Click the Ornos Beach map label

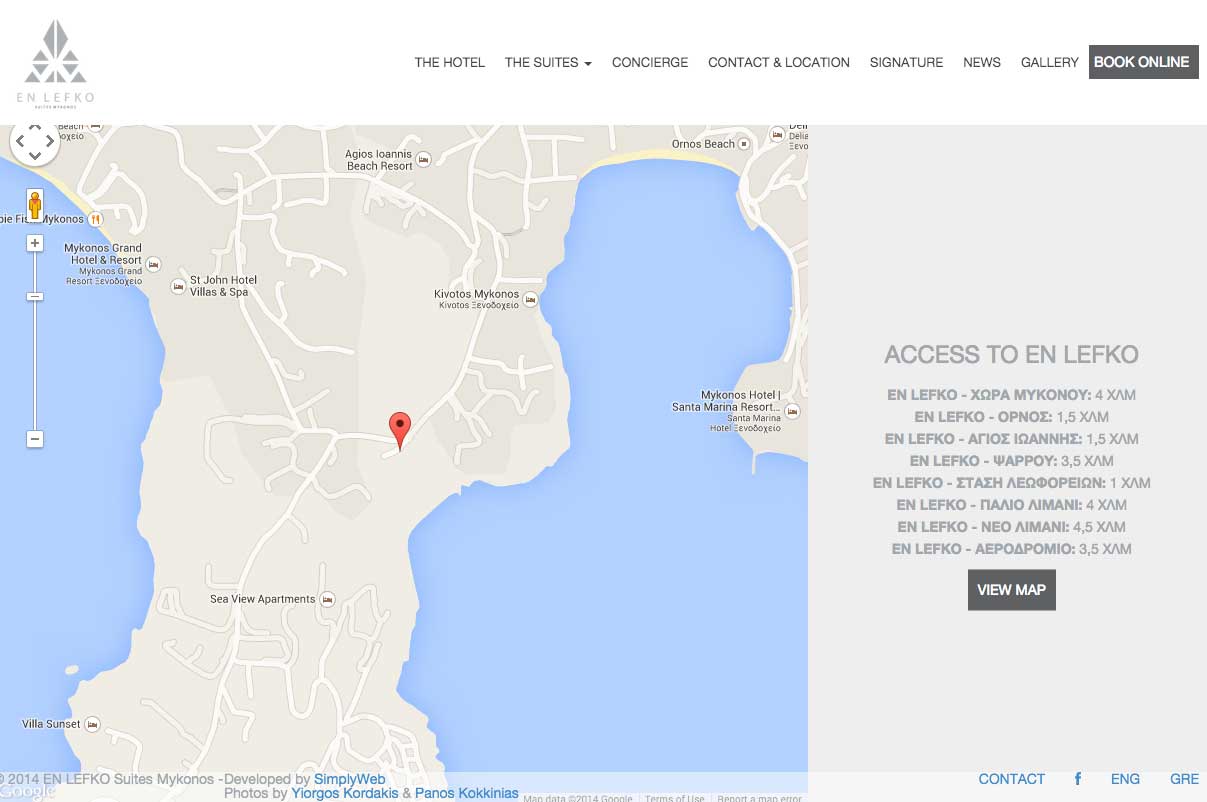(x=703, y=144)
